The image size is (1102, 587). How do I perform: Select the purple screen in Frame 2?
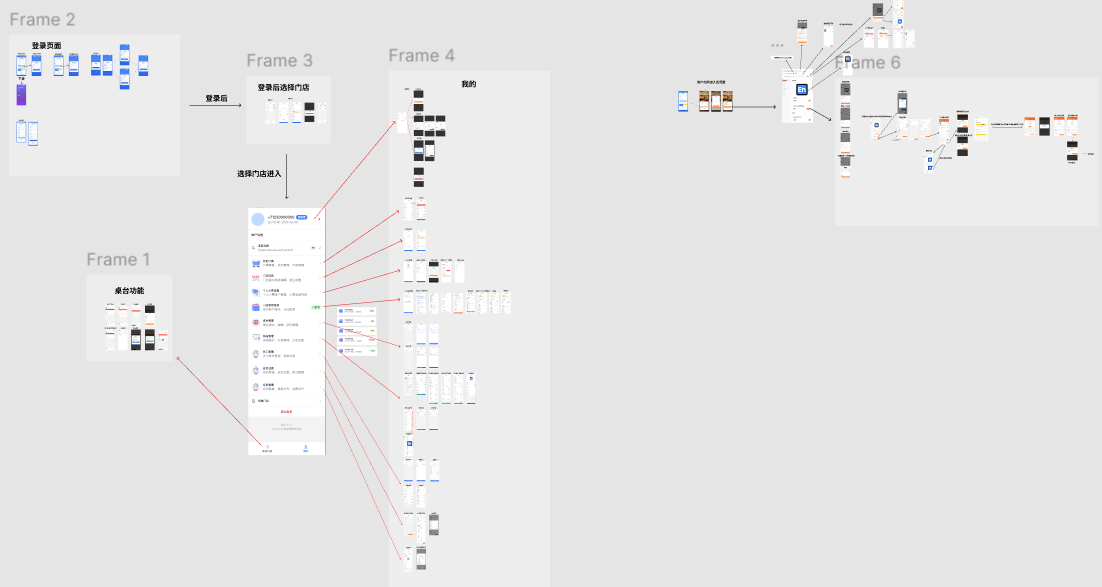click(x=21, y=95)
